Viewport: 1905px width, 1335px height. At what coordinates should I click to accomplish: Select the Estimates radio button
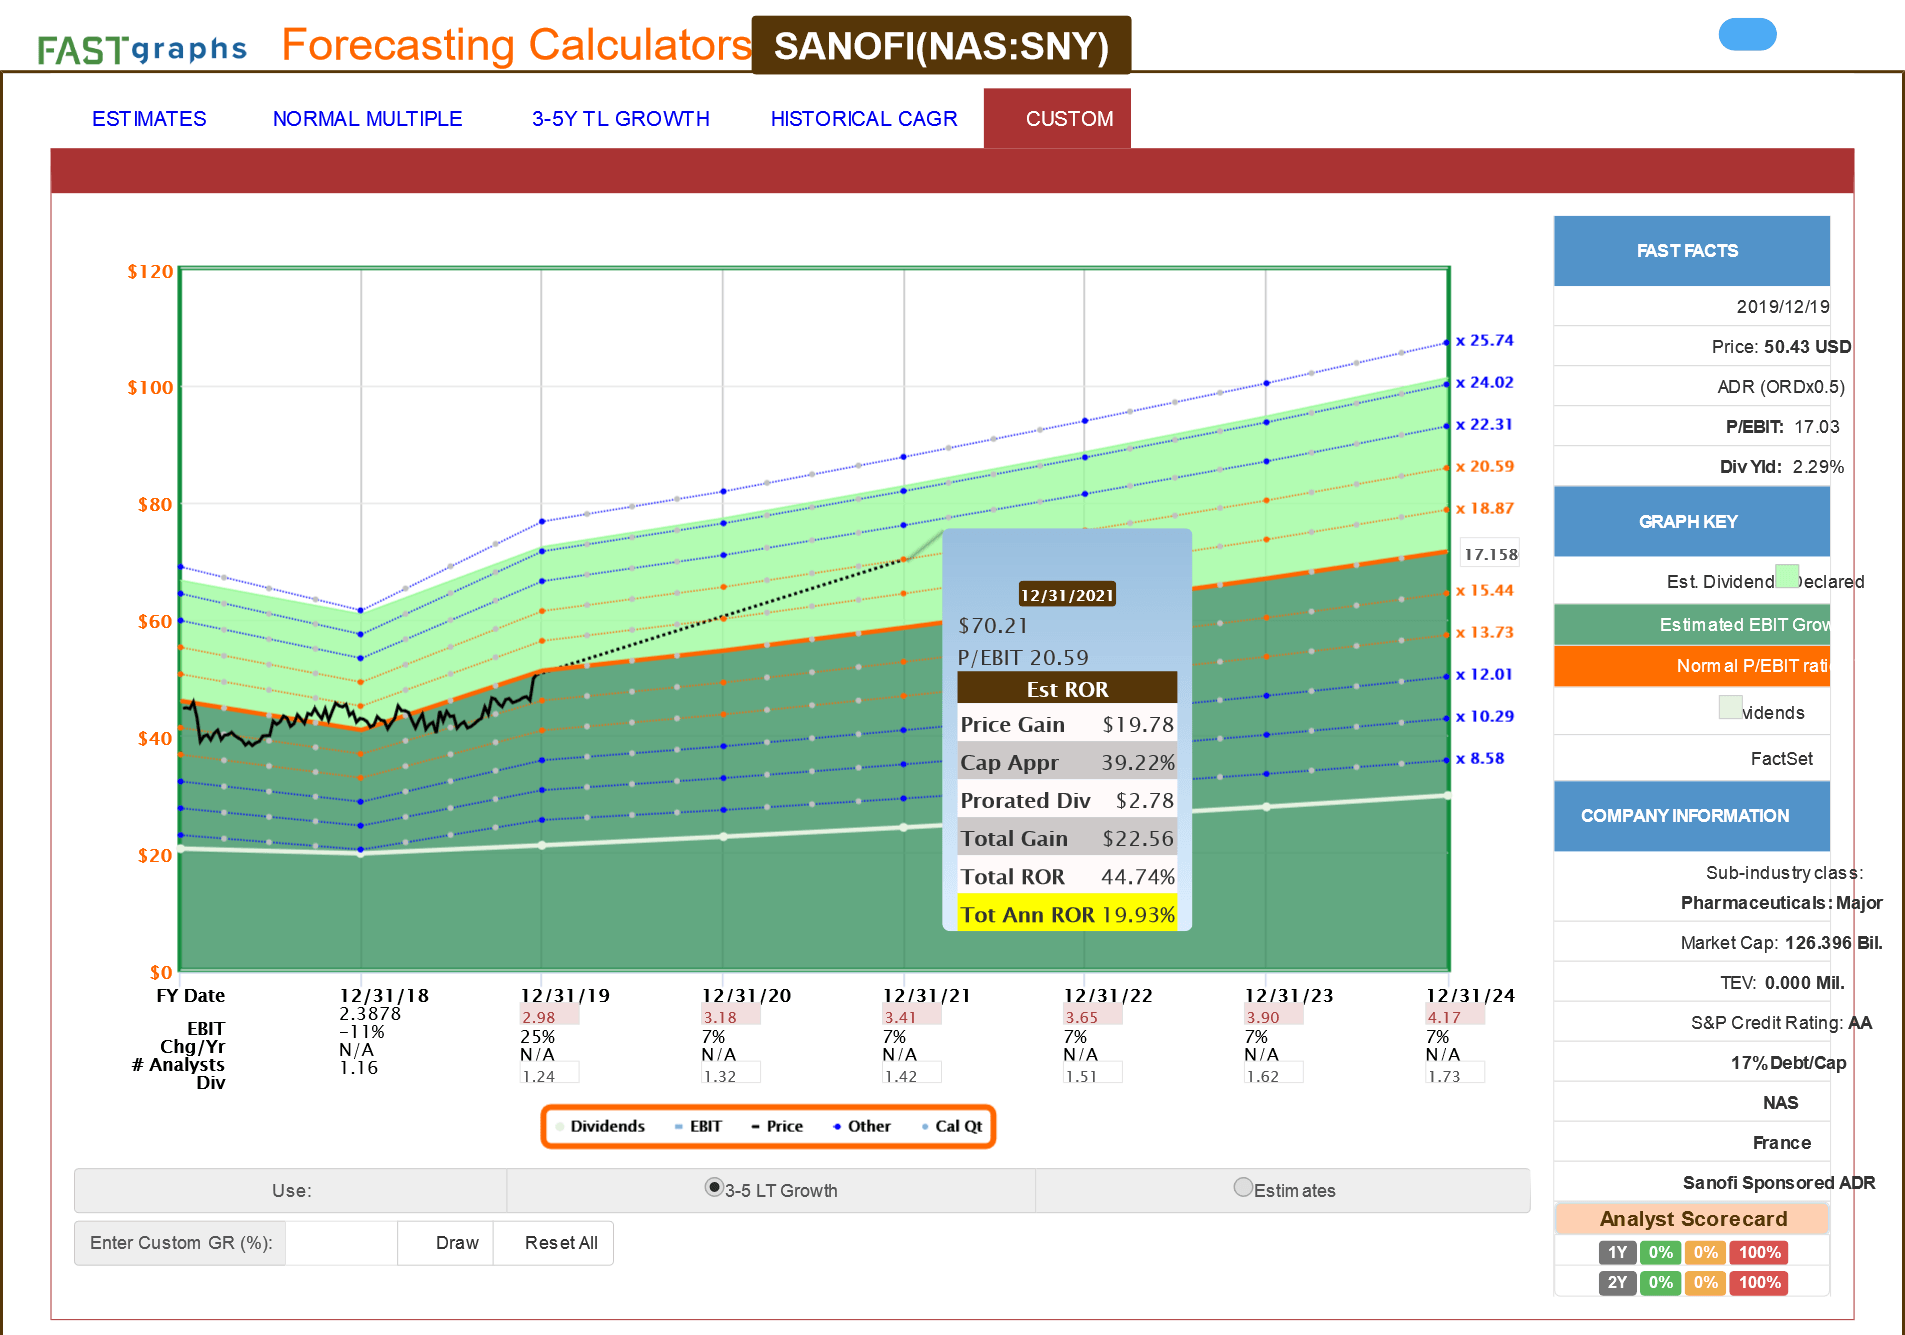[1243, 1187]
